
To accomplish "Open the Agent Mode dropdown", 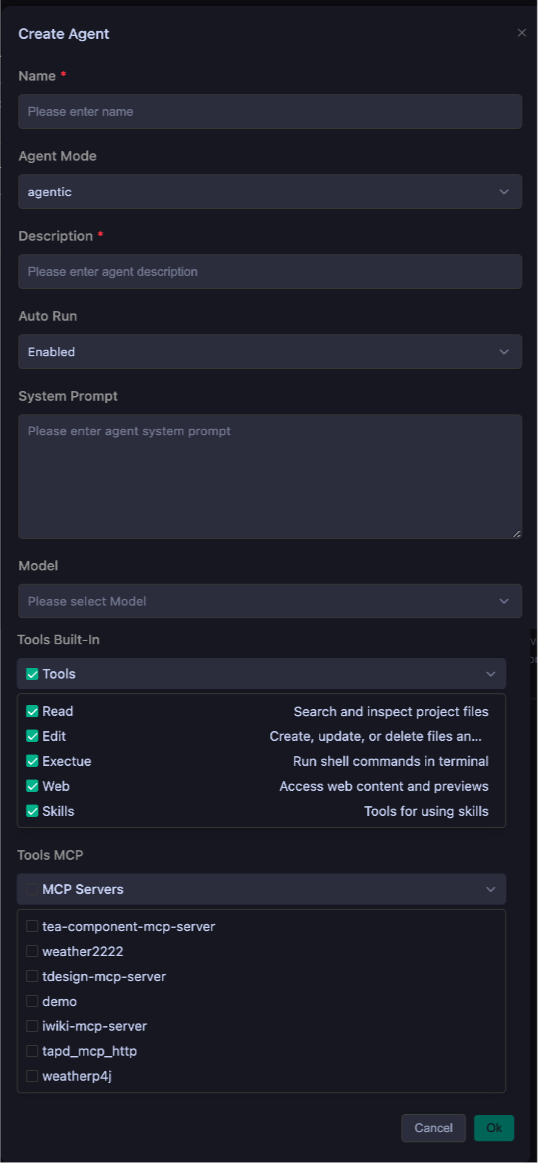I will [x=270, y=191].
